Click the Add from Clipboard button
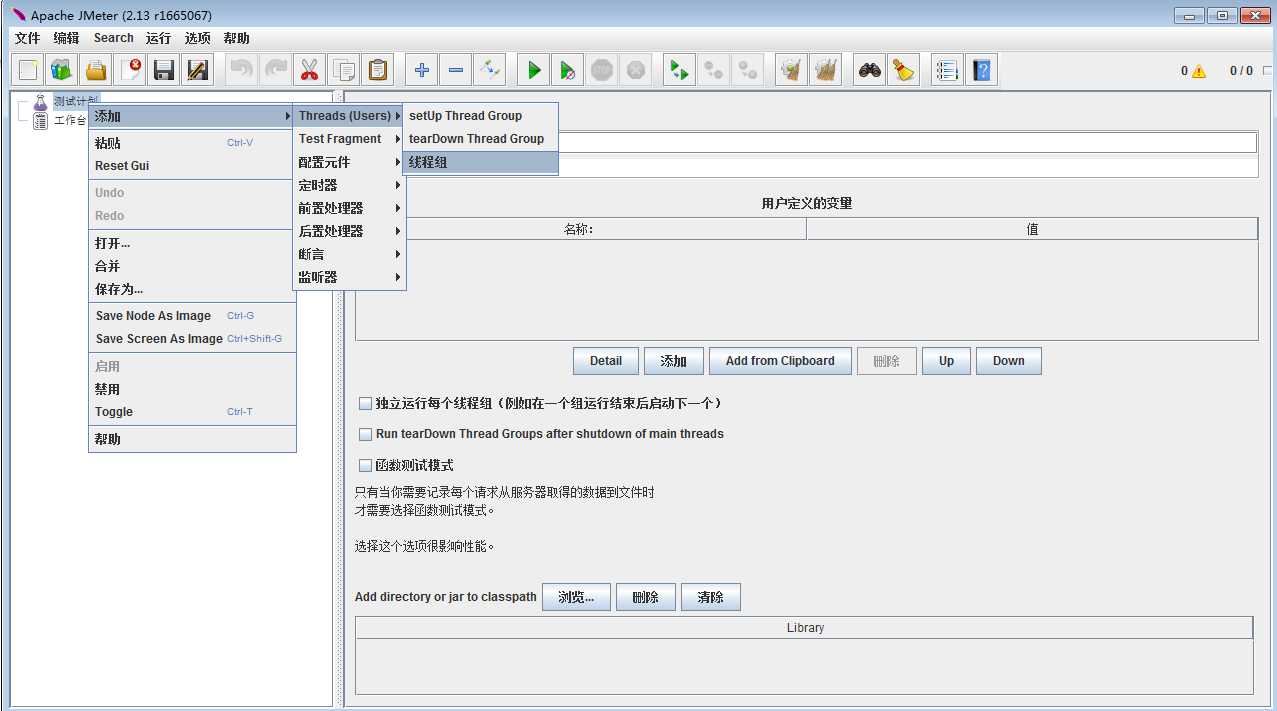The image size is (1277, 711). 780,361
